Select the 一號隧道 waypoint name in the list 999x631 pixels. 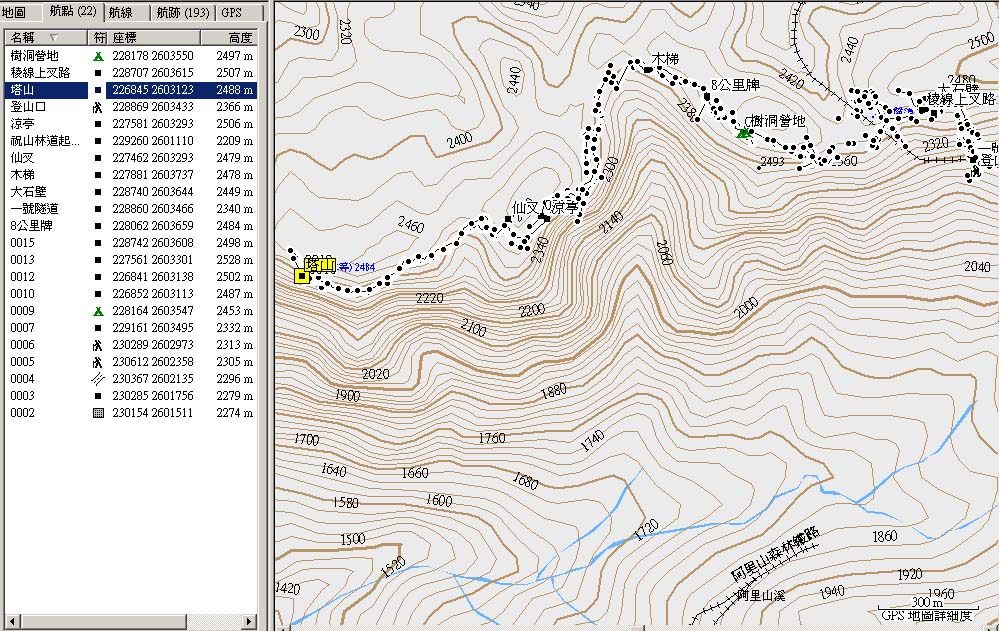pos(34,209)
